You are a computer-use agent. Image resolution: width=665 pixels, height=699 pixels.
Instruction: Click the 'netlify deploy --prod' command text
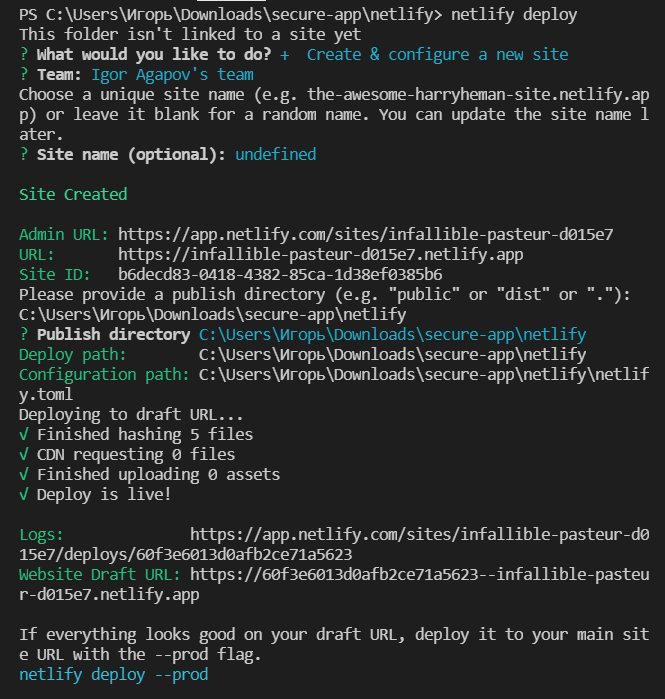(113, 675)
